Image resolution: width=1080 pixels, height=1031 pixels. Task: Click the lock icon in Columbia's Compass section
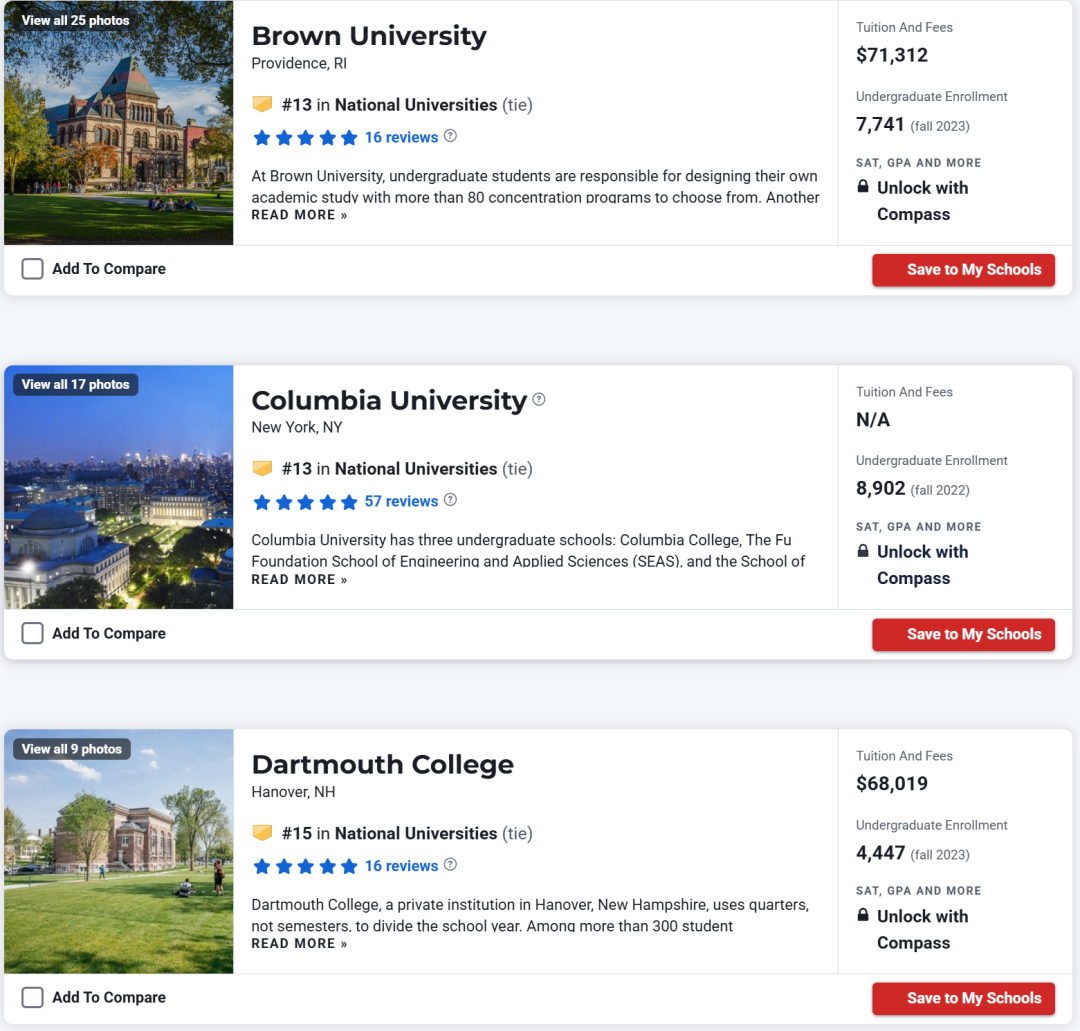tap(862, 550)
